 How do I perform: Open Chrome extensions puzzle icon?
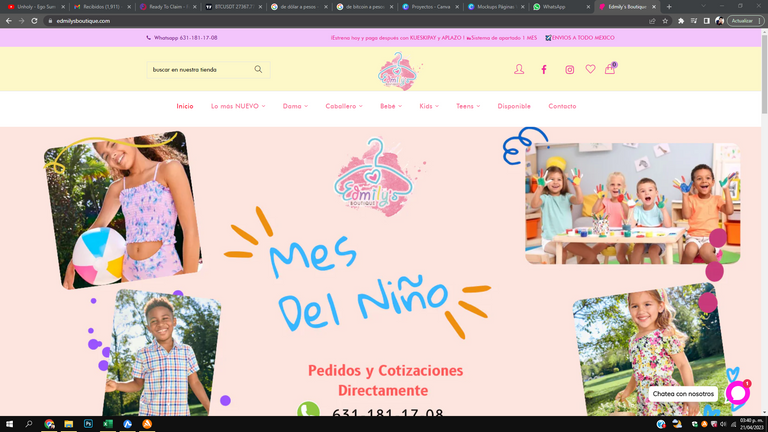681,21
